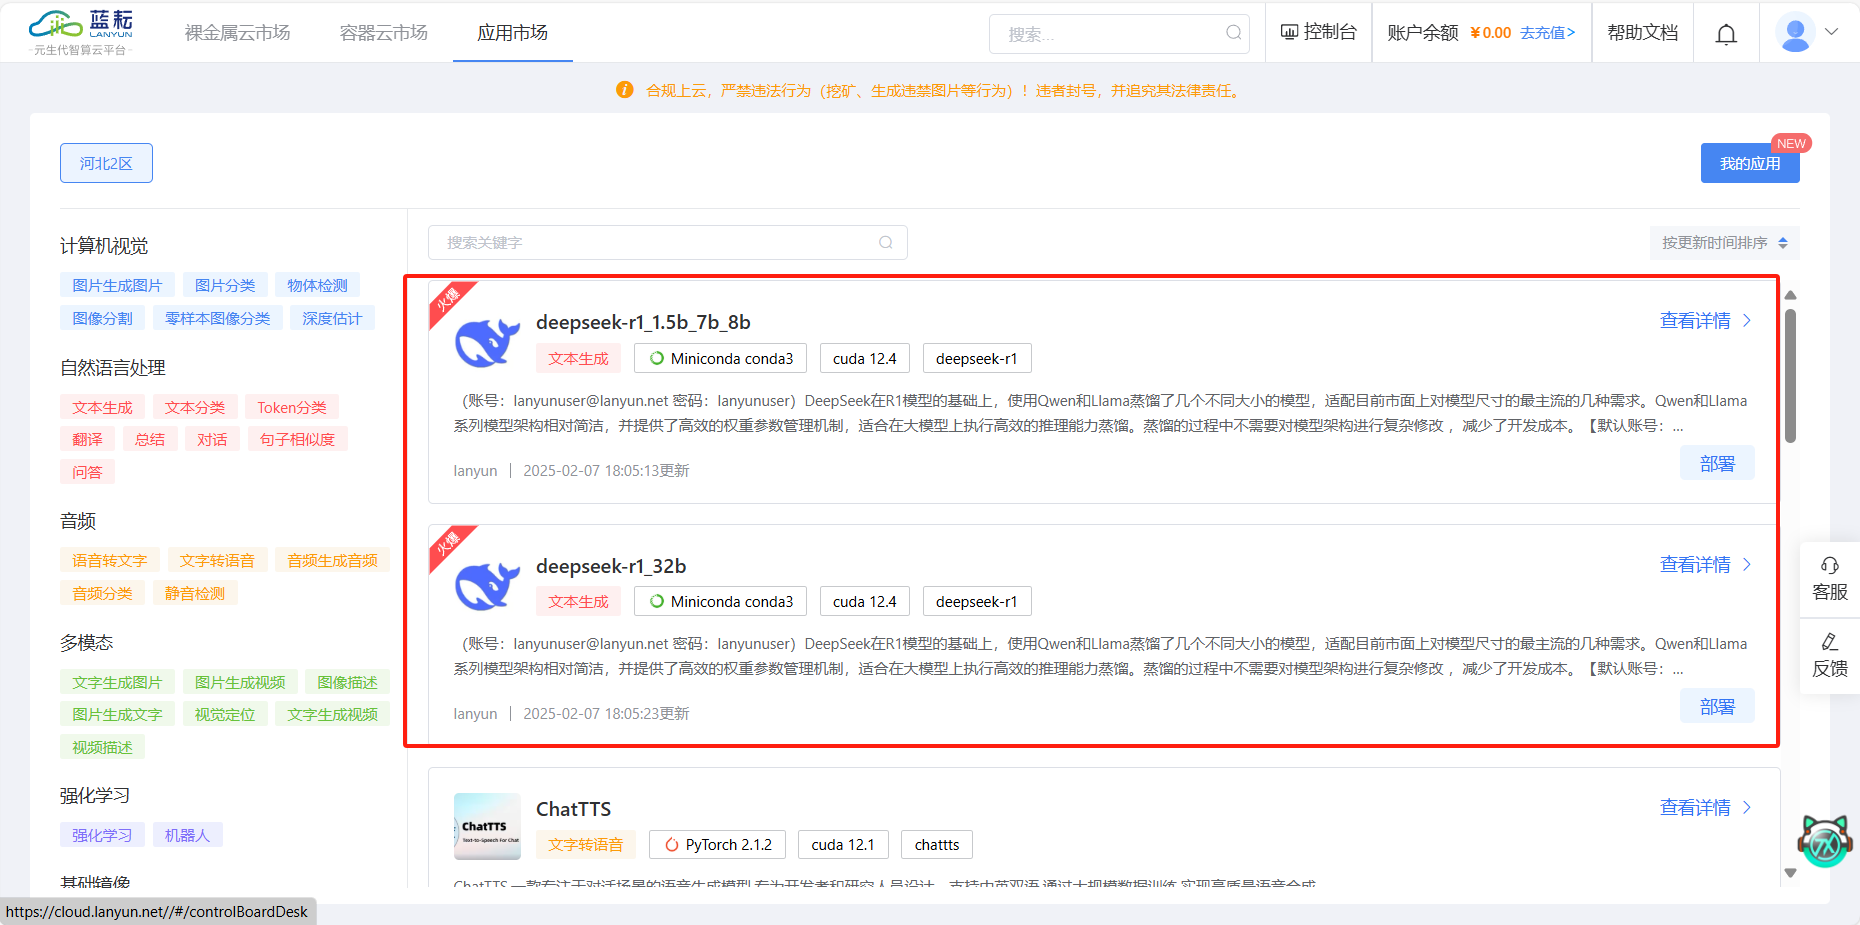Filter by 物体检测 tag
Image resolution: width=1860 pixels, height=925 pixels.
point(317,286)
